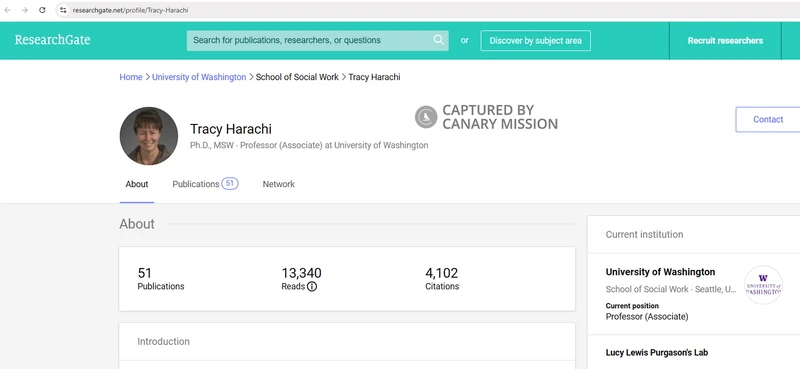Image resolution: width=800 pixels, height=369 pixels.
Task: Click the Tracy Harachi profile name heading
Action: click(231, 129)
